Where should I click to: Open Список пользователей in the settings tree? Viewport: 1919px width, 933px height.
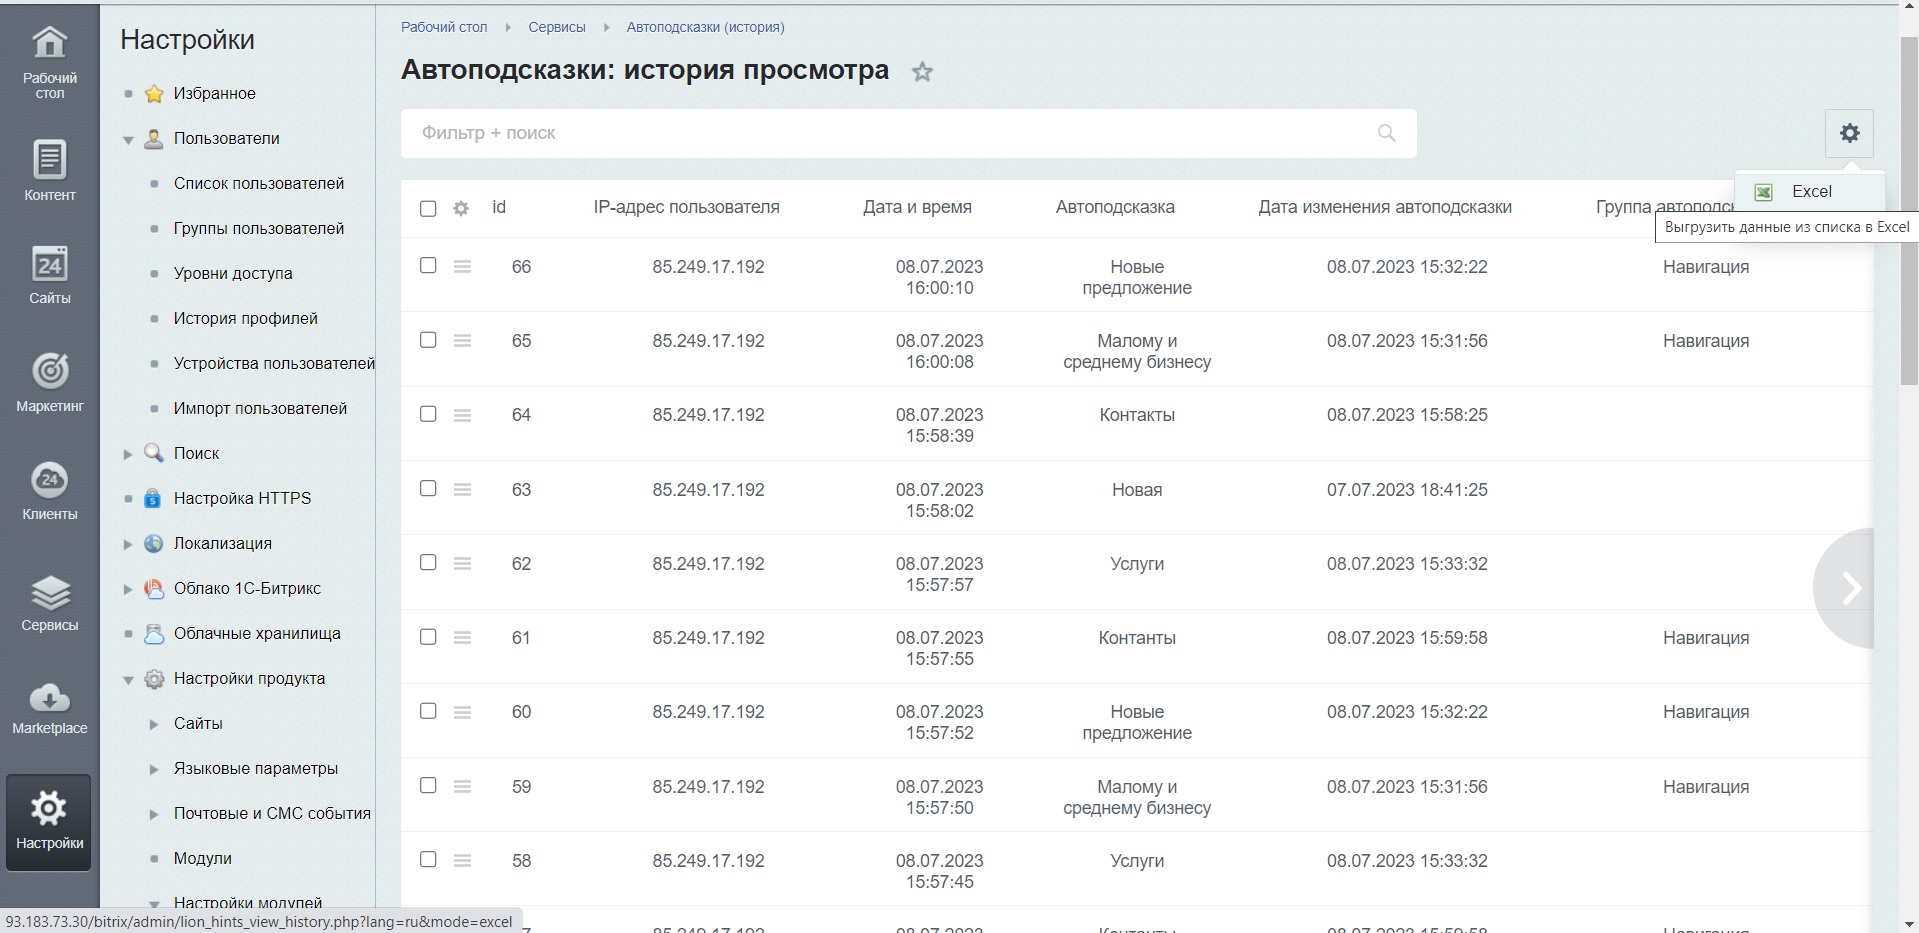[x=258, y=184]
